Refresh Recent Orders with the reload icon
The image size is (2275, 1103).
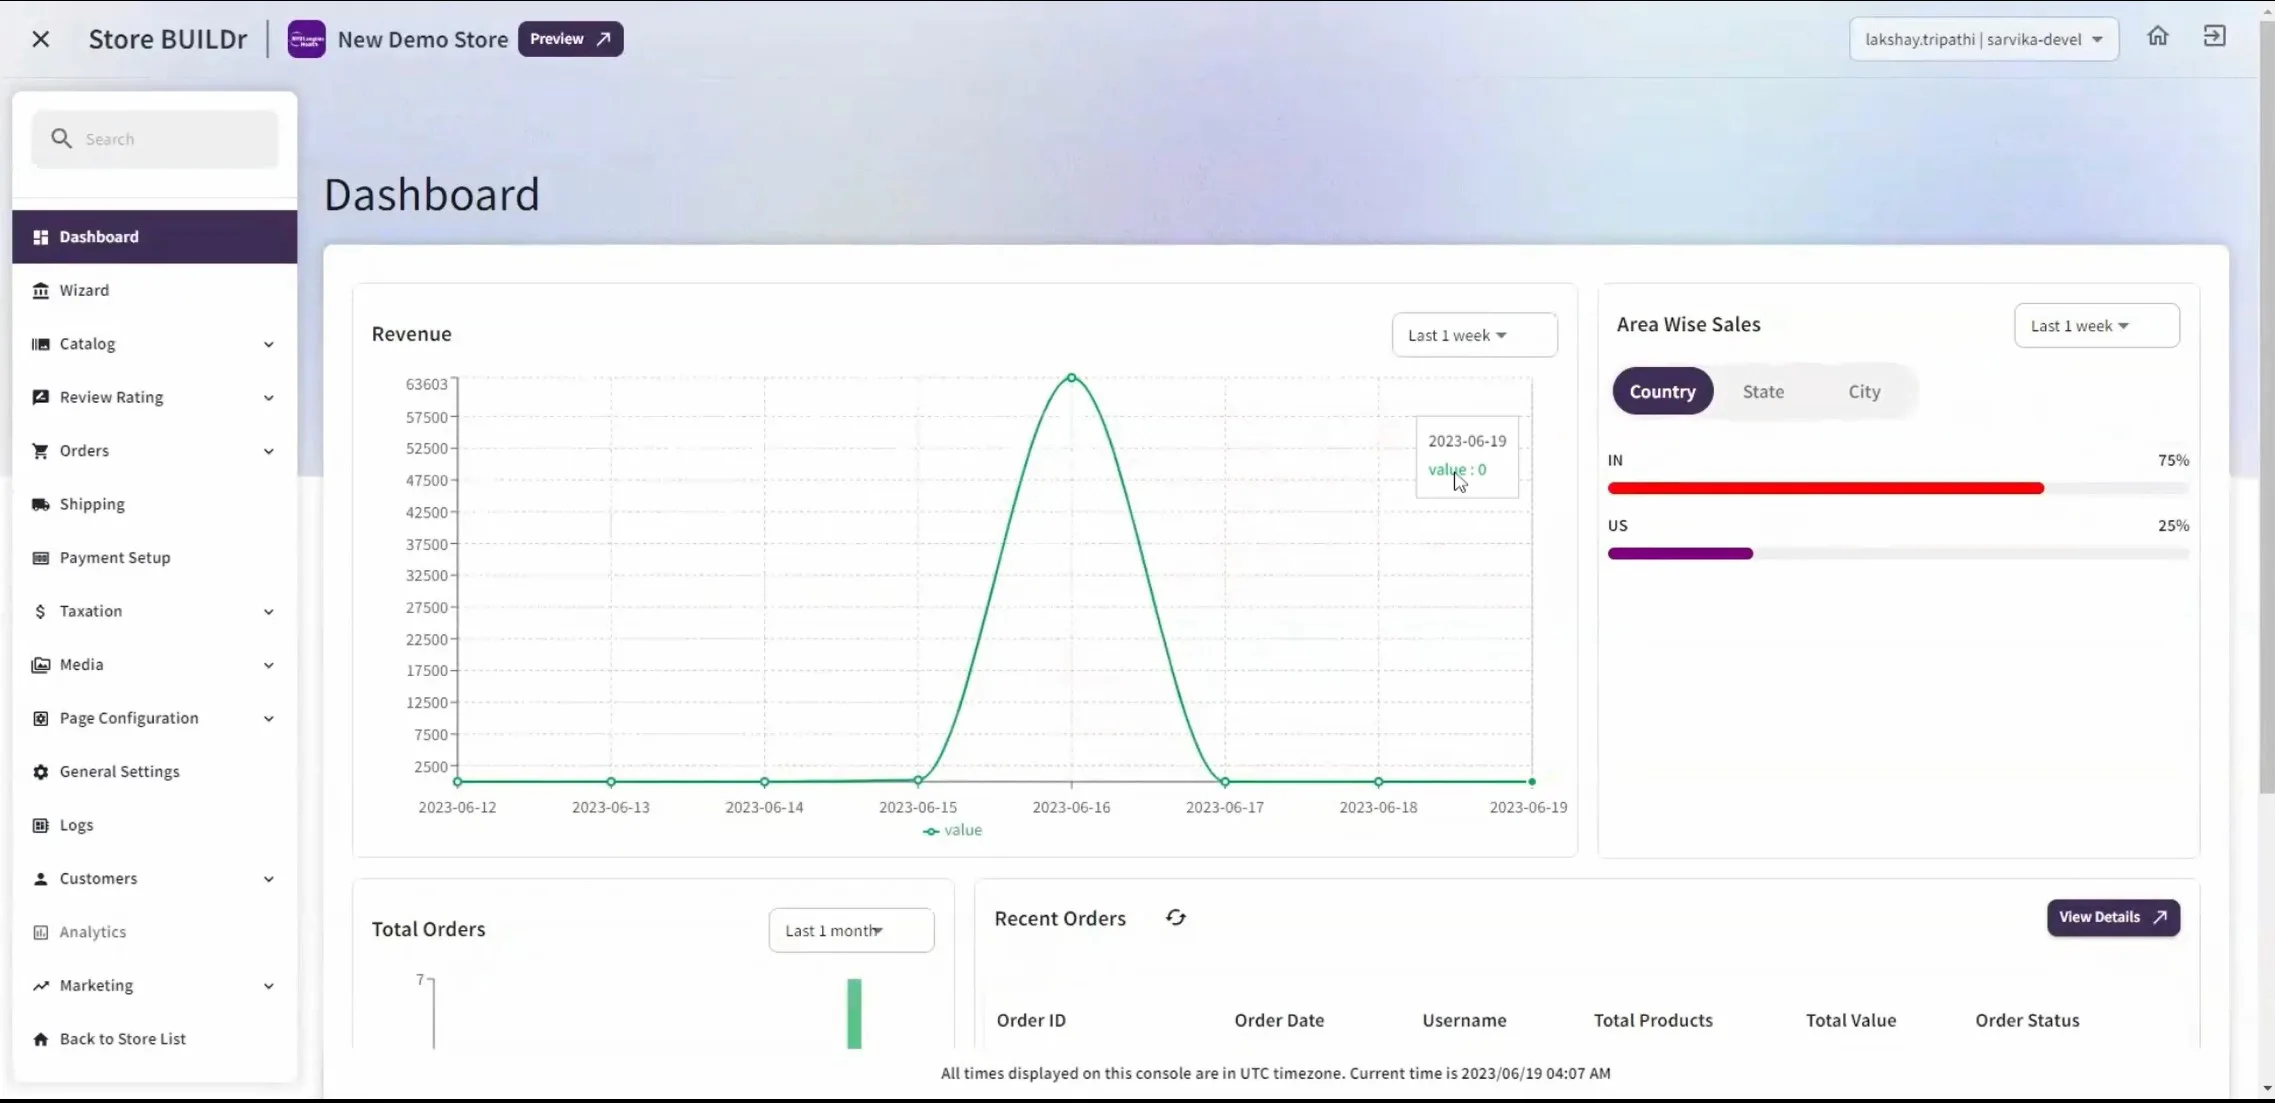click(1176, 917)
